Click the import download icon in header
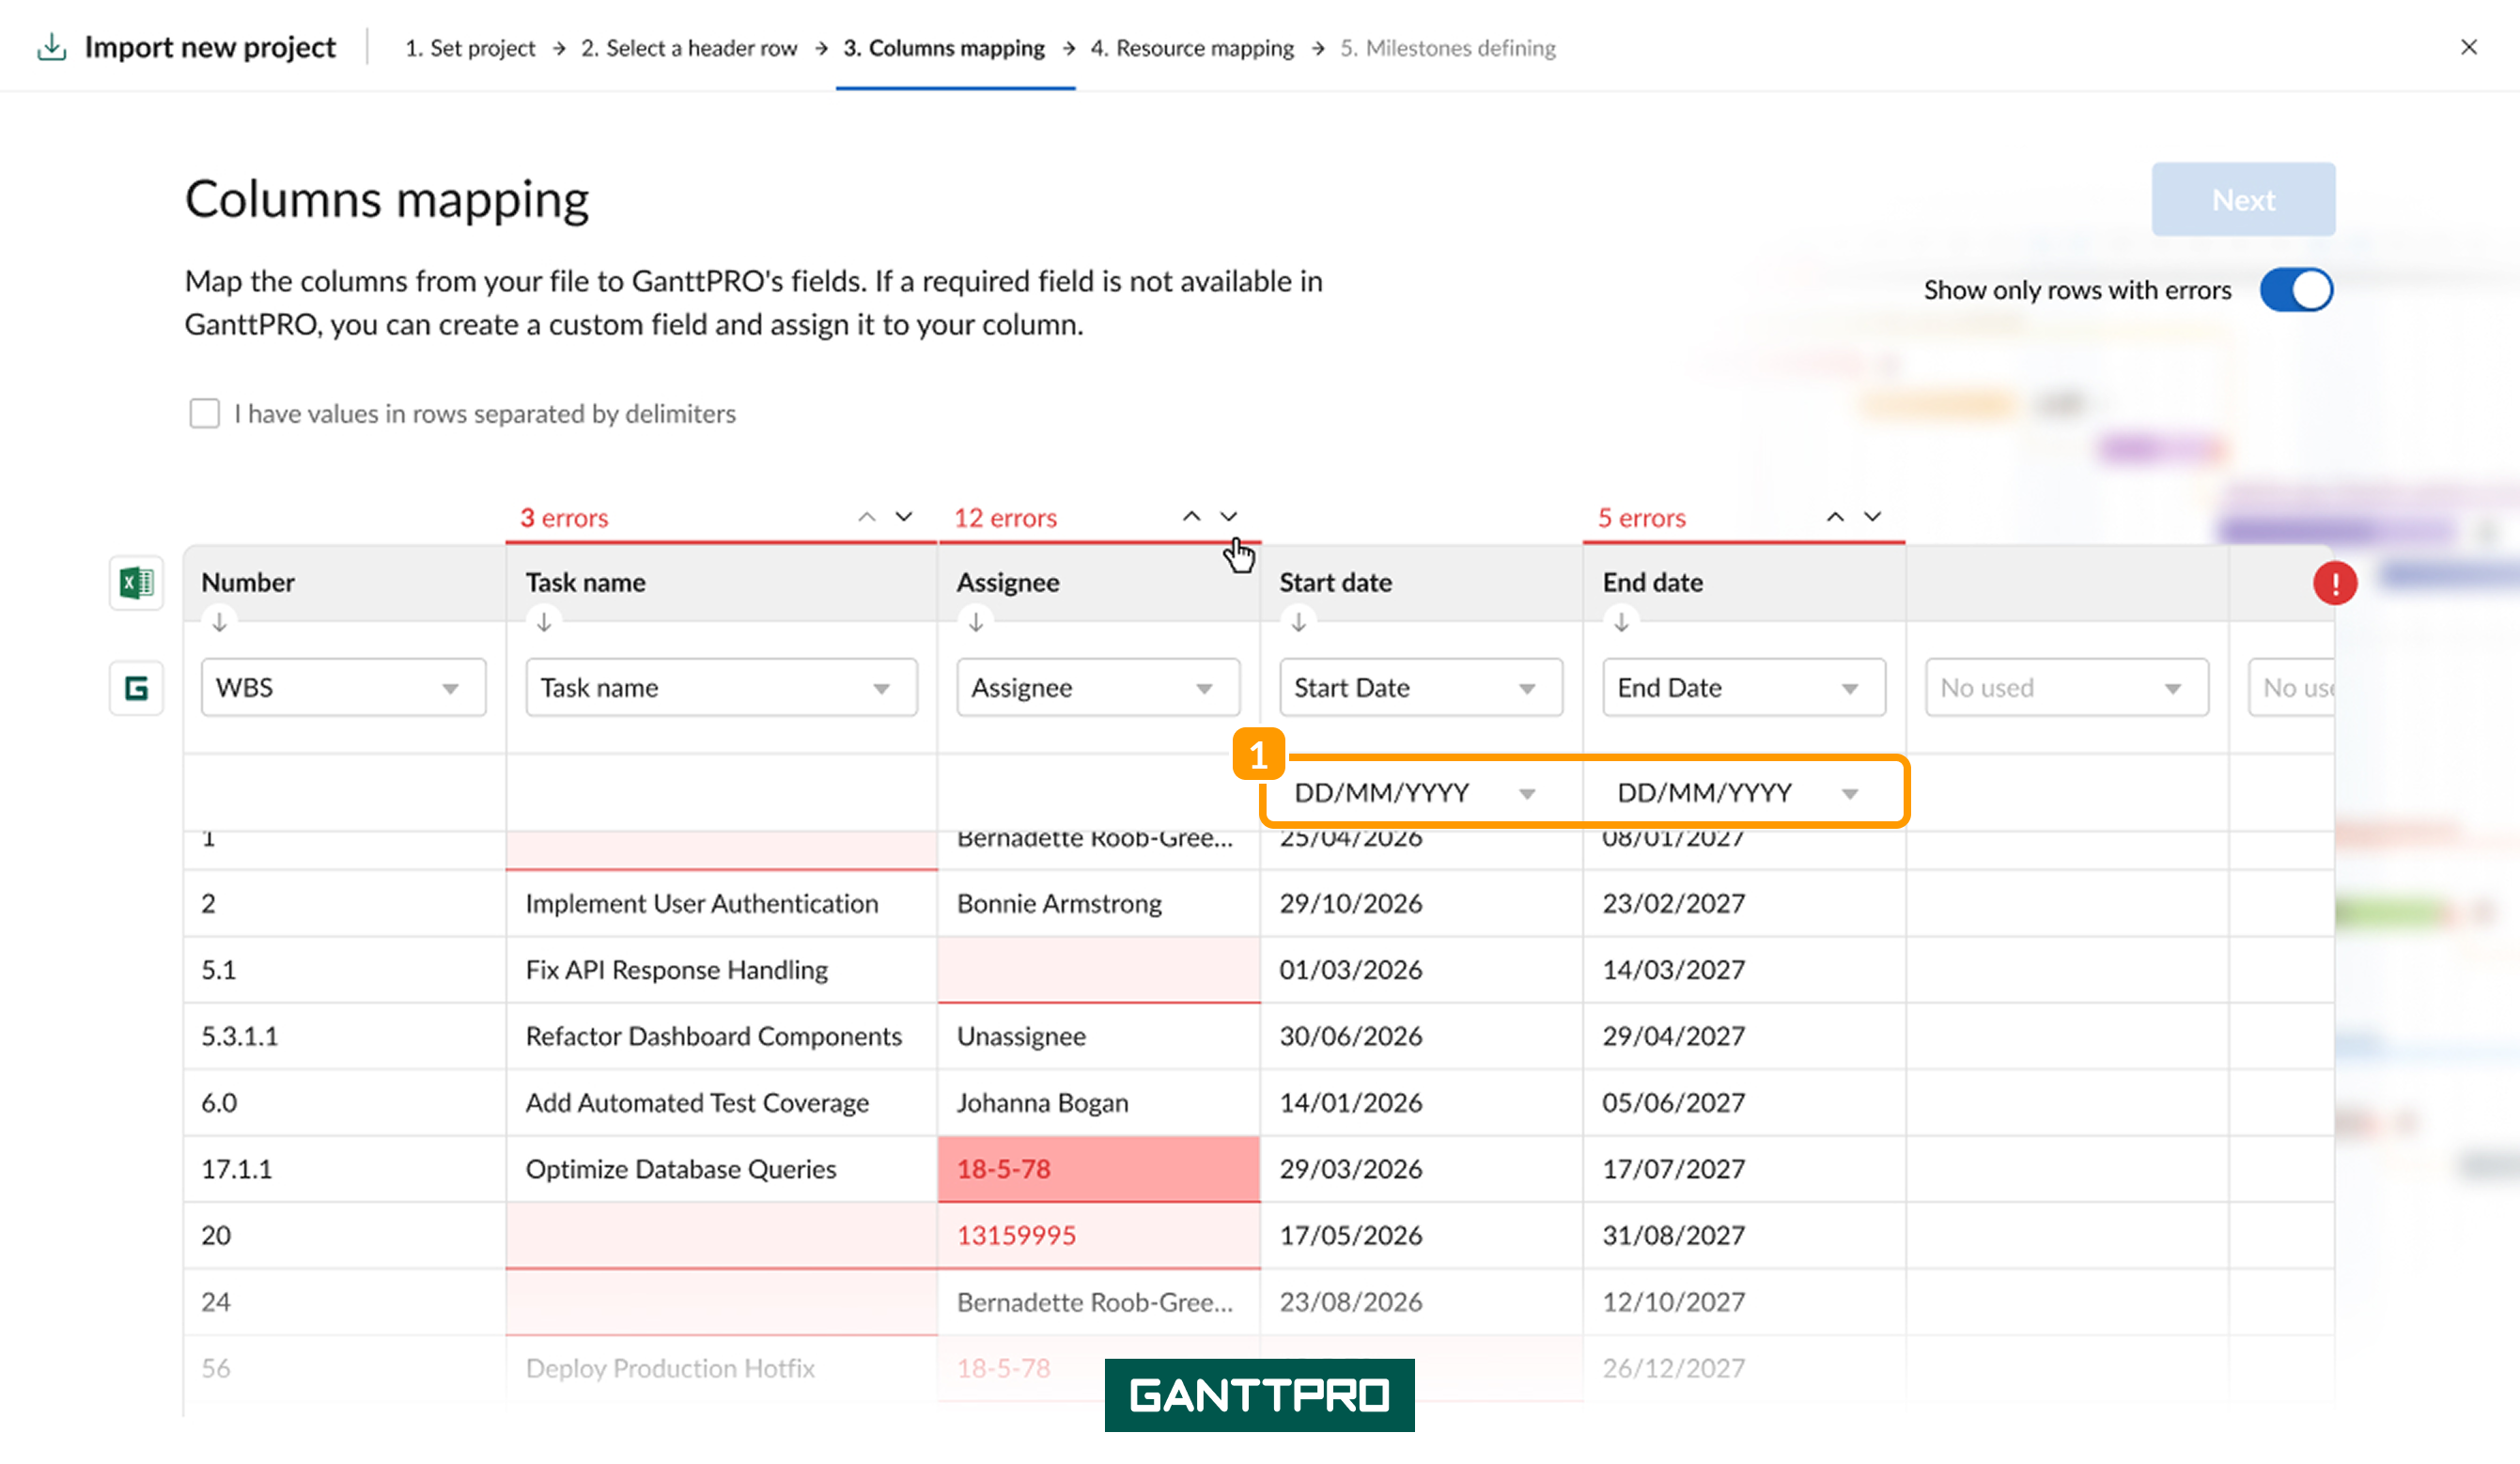This screenshot has height=1464, width=2520. pos(52,47)
